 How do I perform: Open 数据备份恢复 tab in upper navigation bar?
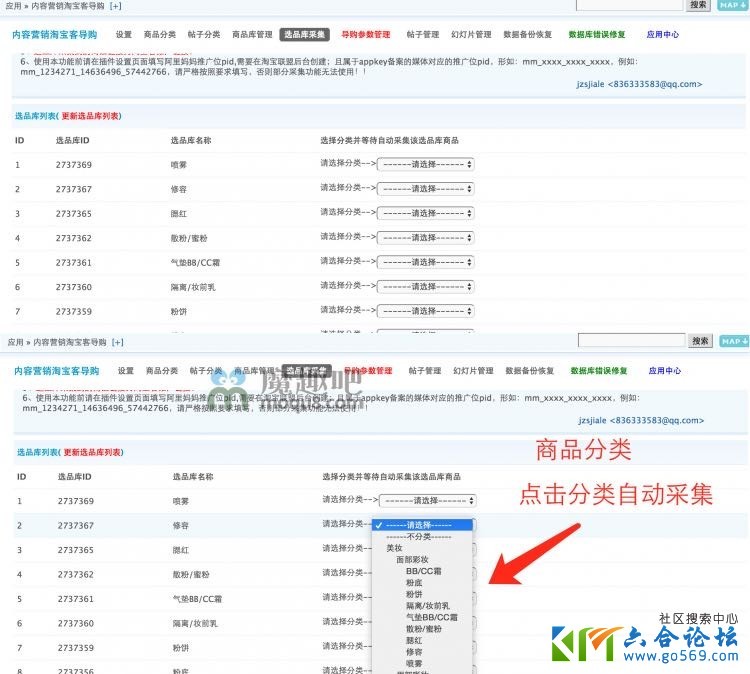[528, 34]
